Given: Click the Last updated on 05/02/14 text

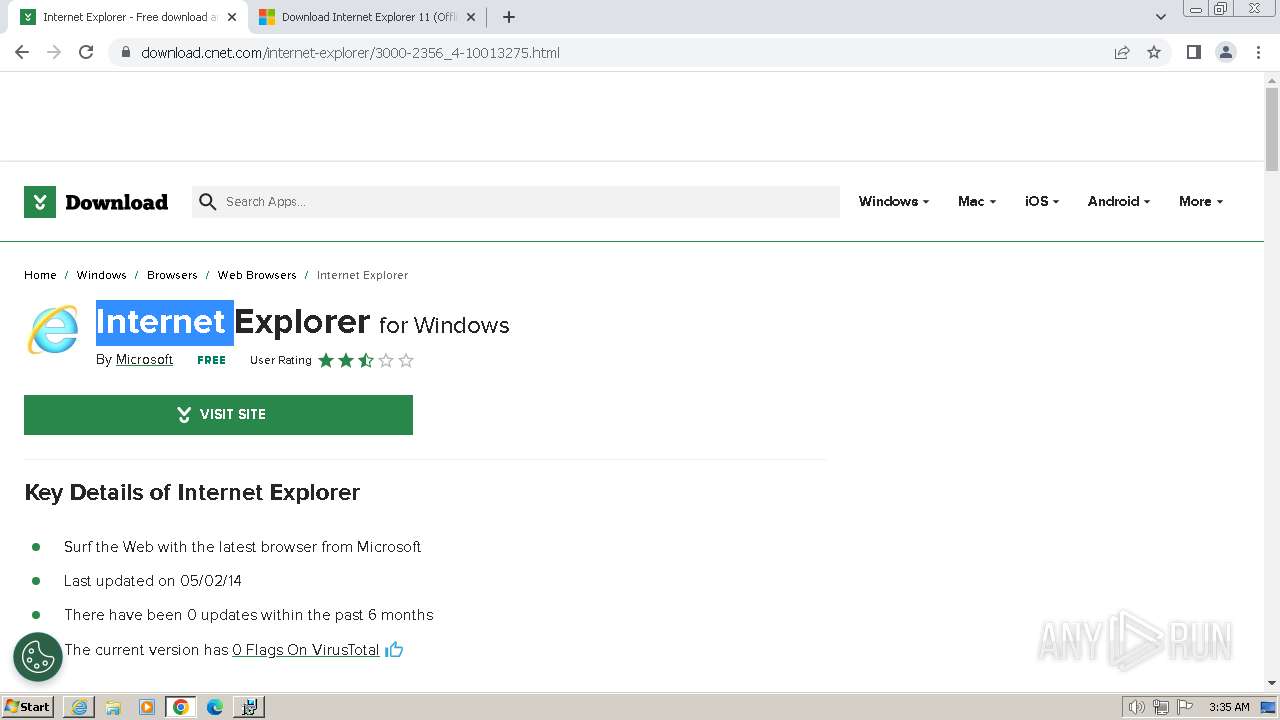Looking at the screenshot, I should 153,581.
